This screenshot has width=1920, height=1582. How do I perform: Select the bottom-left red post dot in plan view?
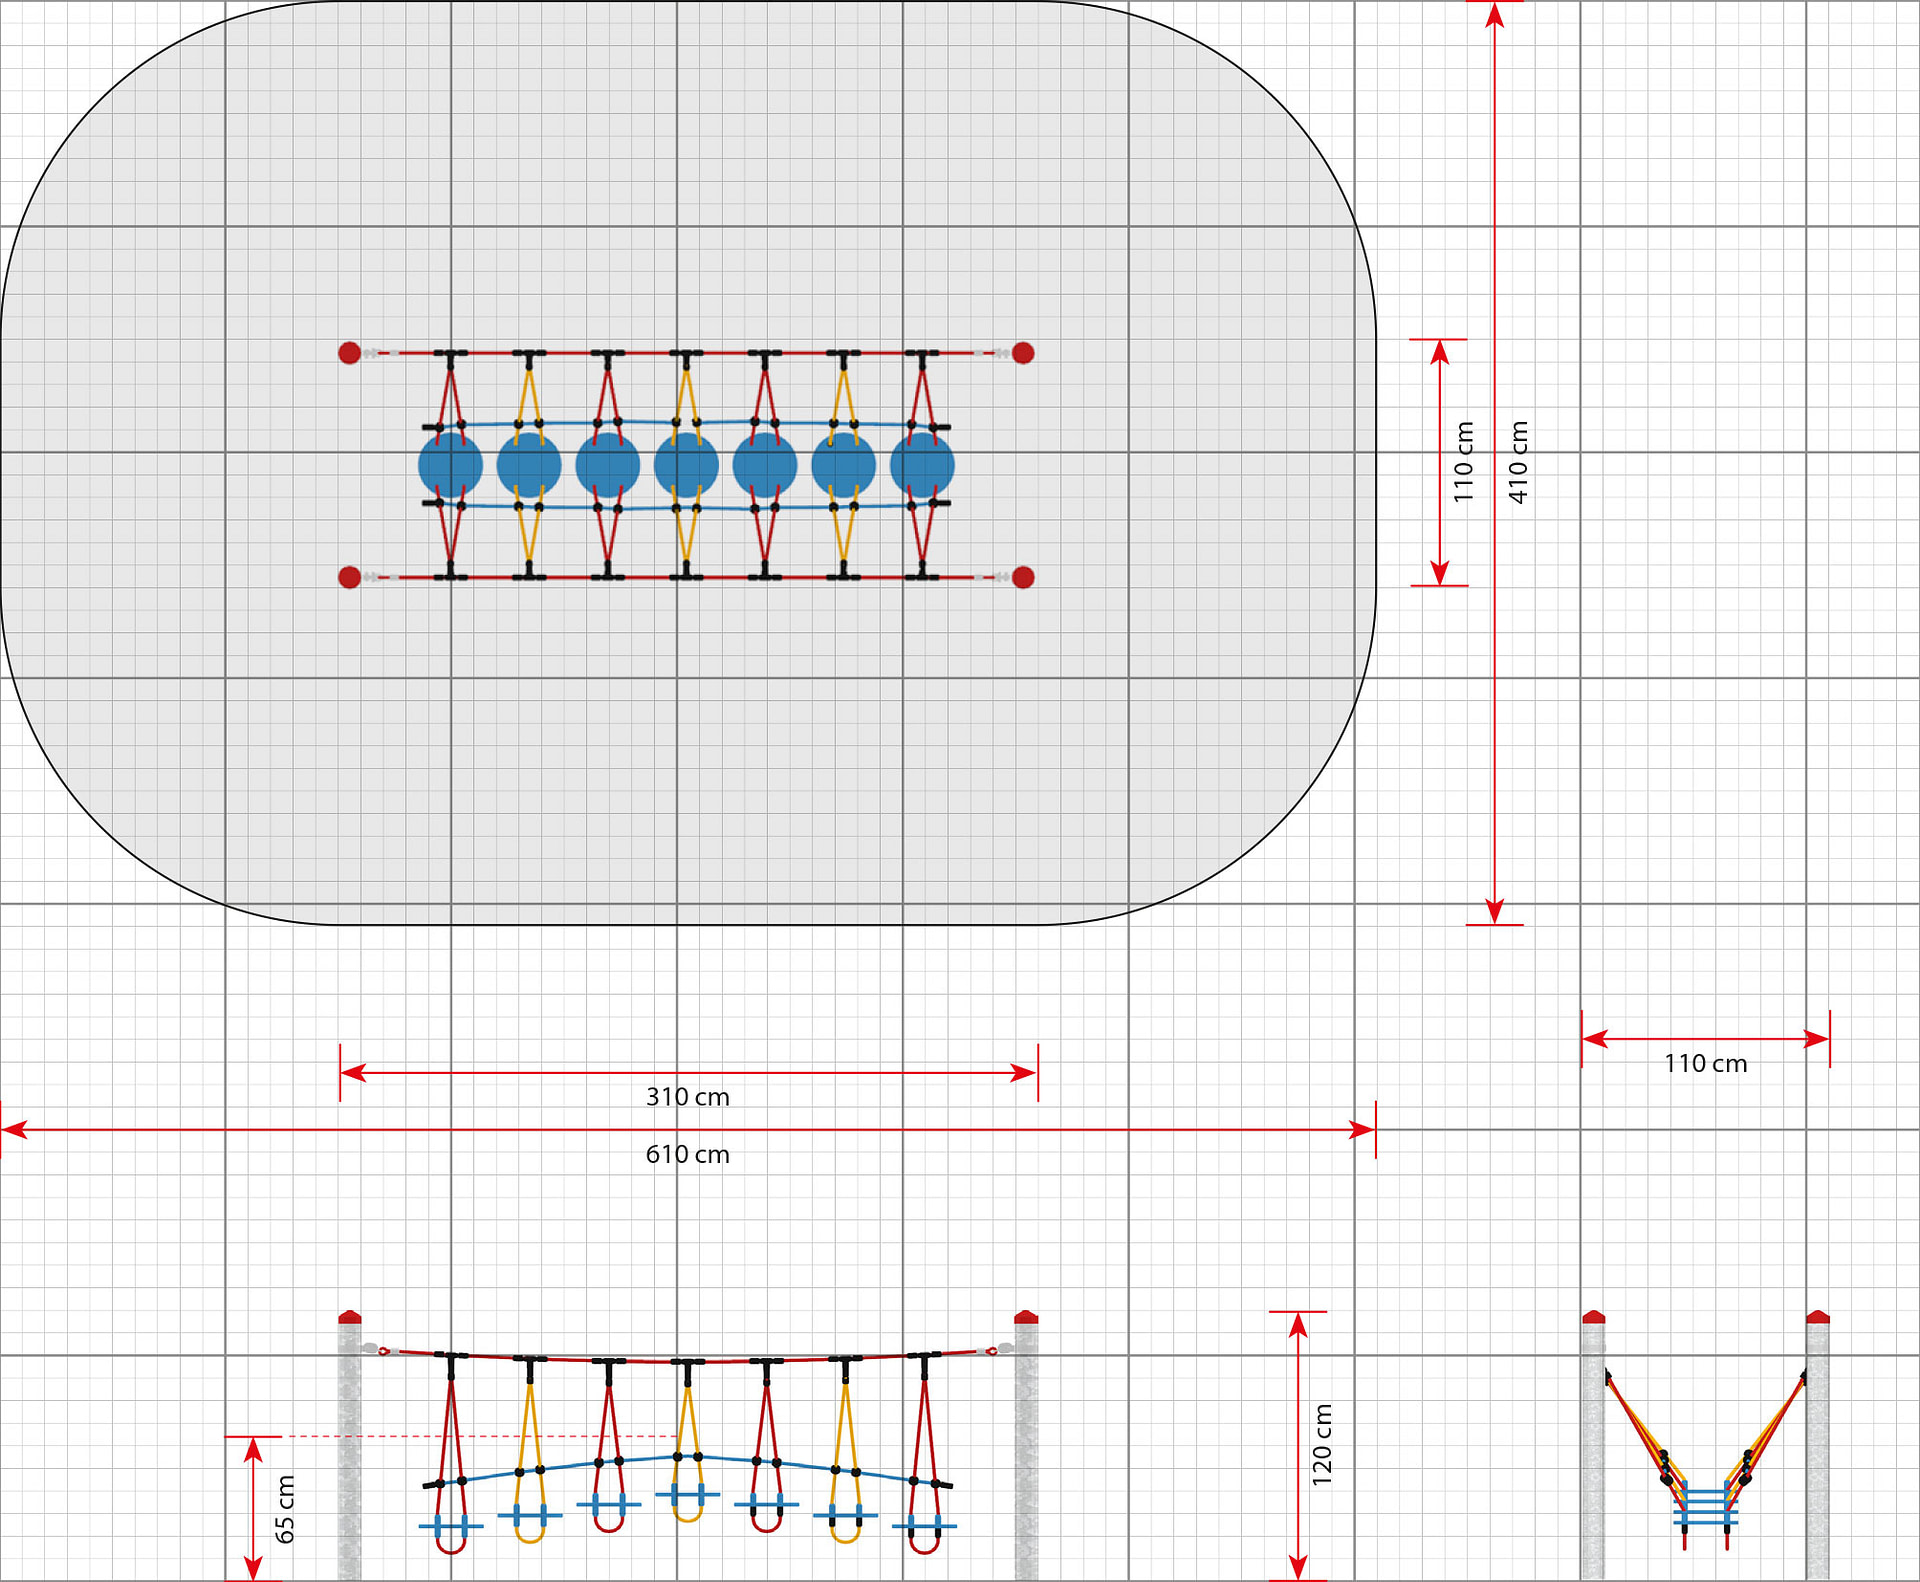click(349, 577)
